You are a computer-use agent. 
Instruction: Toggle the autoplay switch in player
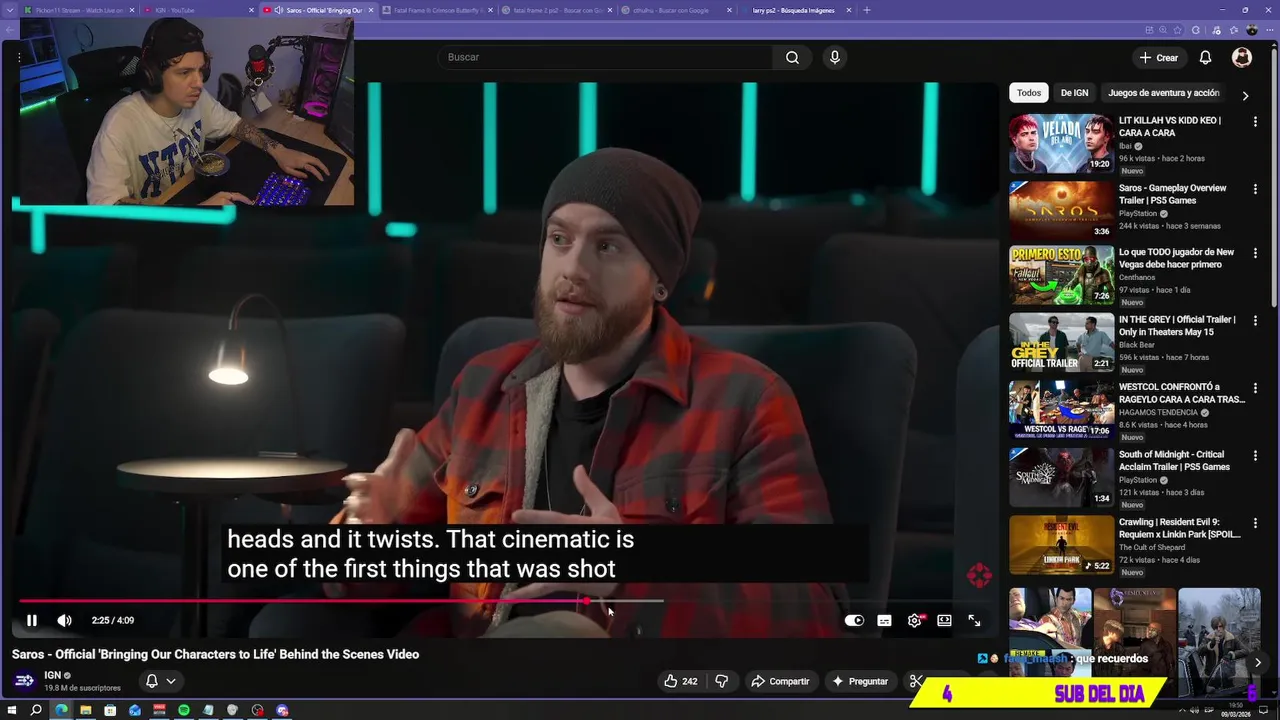pyautogui.click(x=854, y=620)
